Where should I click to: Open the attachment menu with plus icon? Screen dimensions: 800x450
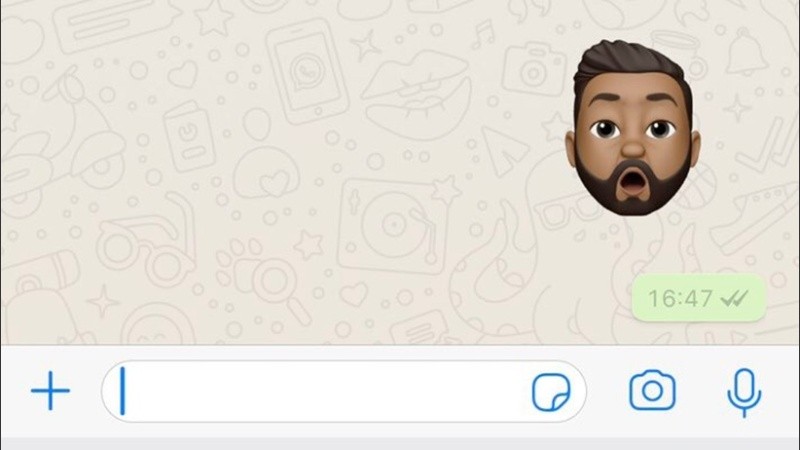tap(50, 391)
